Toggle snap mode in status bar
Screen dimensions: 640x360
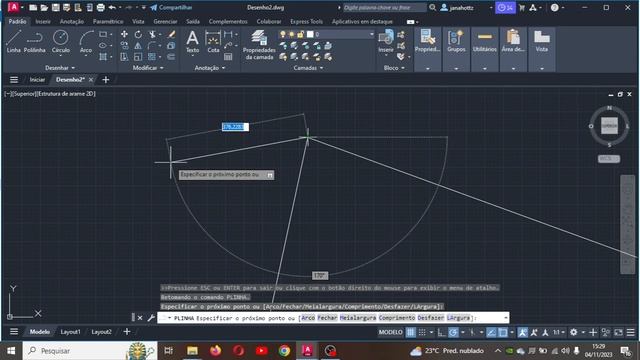tap(422, 332)
